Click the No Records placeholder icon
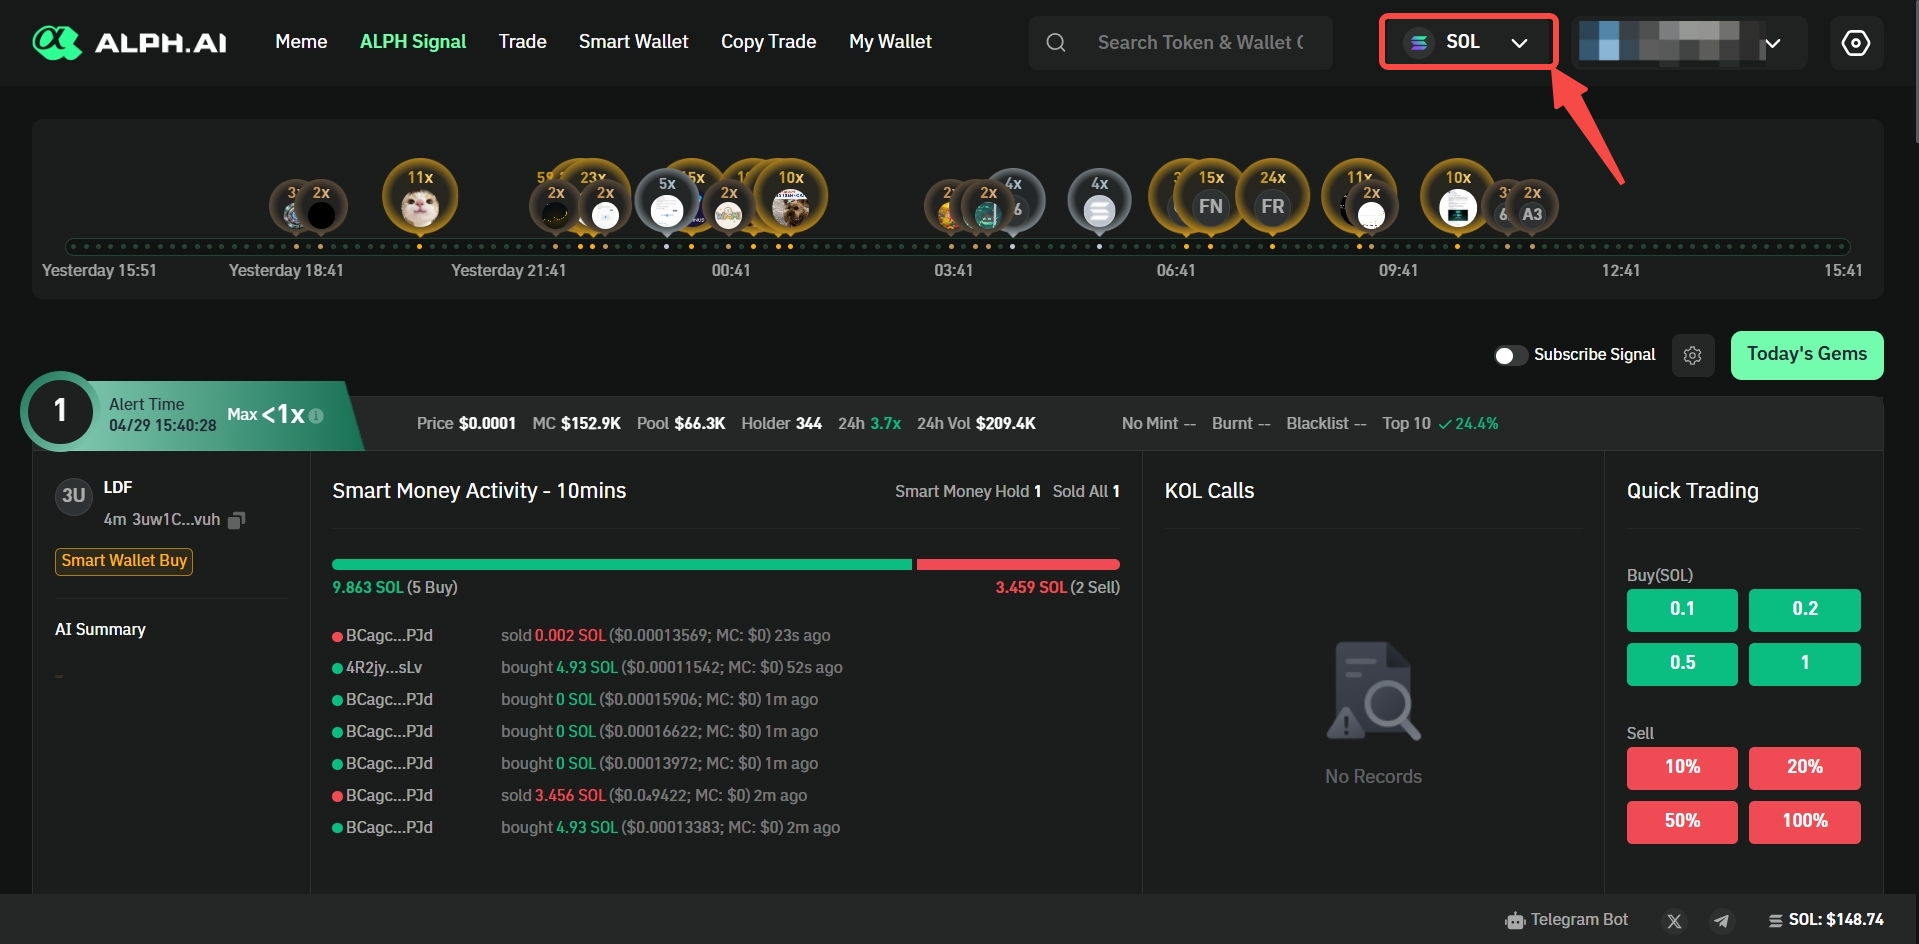 pos(1373,691)
